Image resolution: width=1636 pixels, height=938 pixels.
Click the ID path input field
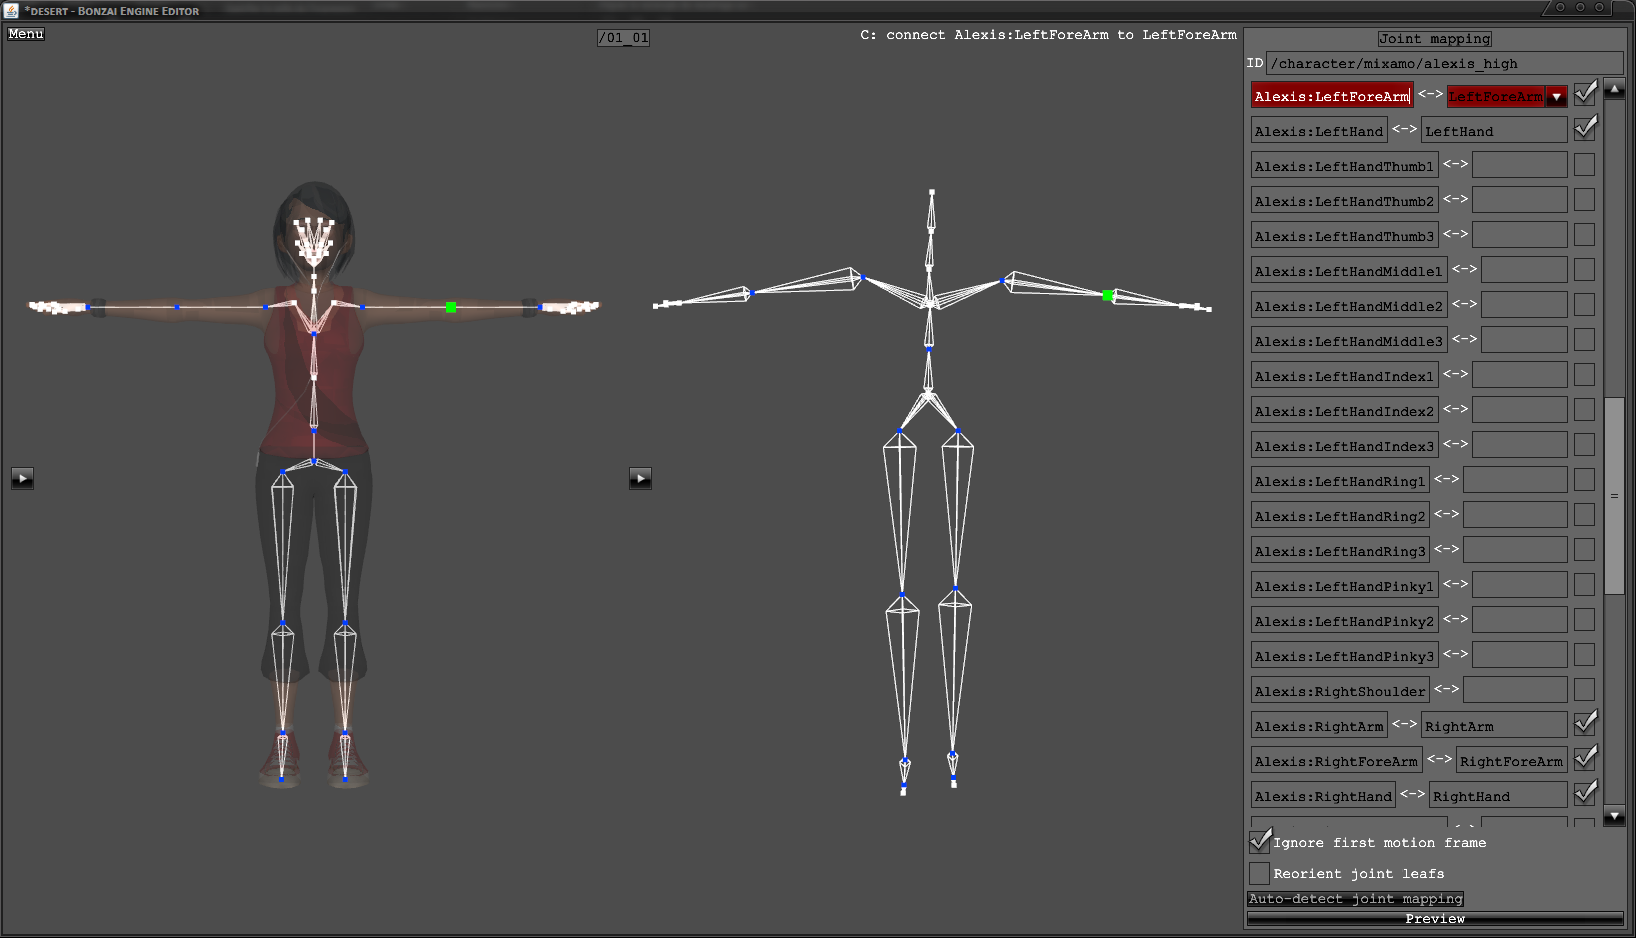click(x=1443, y=64)
